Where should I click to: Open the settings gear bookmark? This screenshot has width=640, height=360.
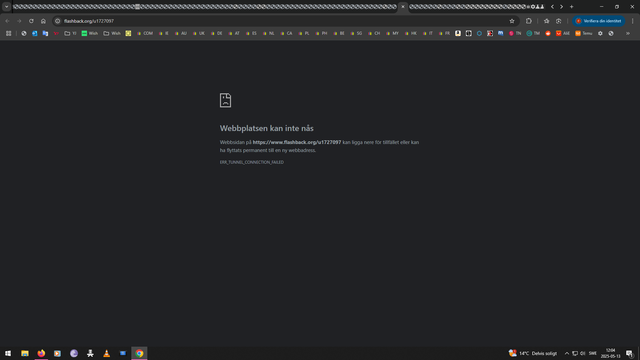(x=600, y=33)
